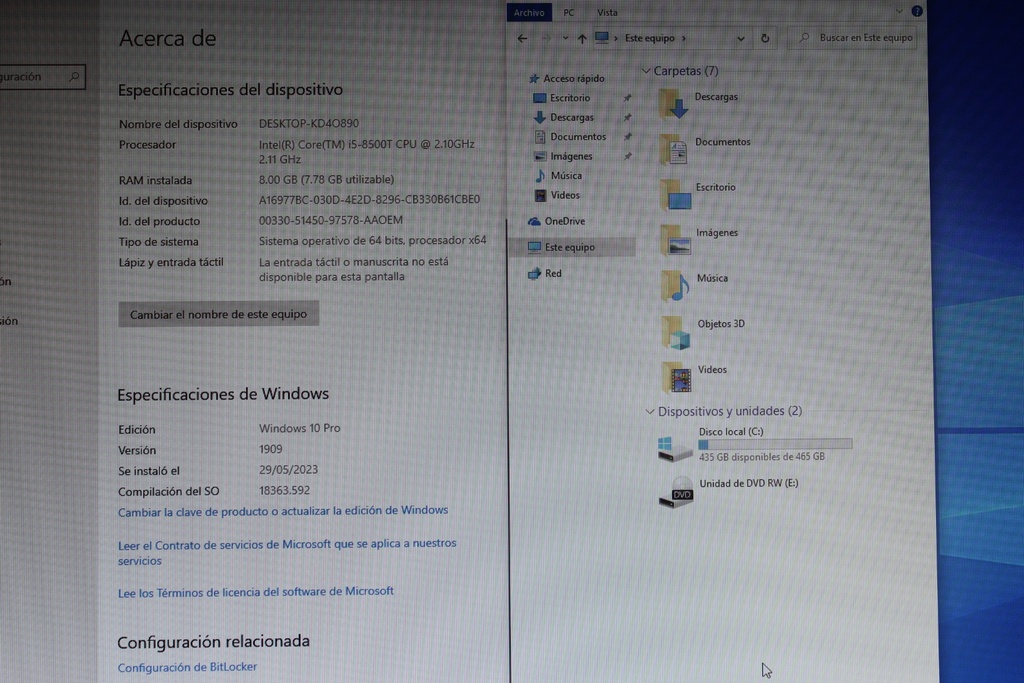The height and width of the screenshot is (683, 1024).
Task: Open the Cambiar la clave de producto link
Action: pos(283,511)
